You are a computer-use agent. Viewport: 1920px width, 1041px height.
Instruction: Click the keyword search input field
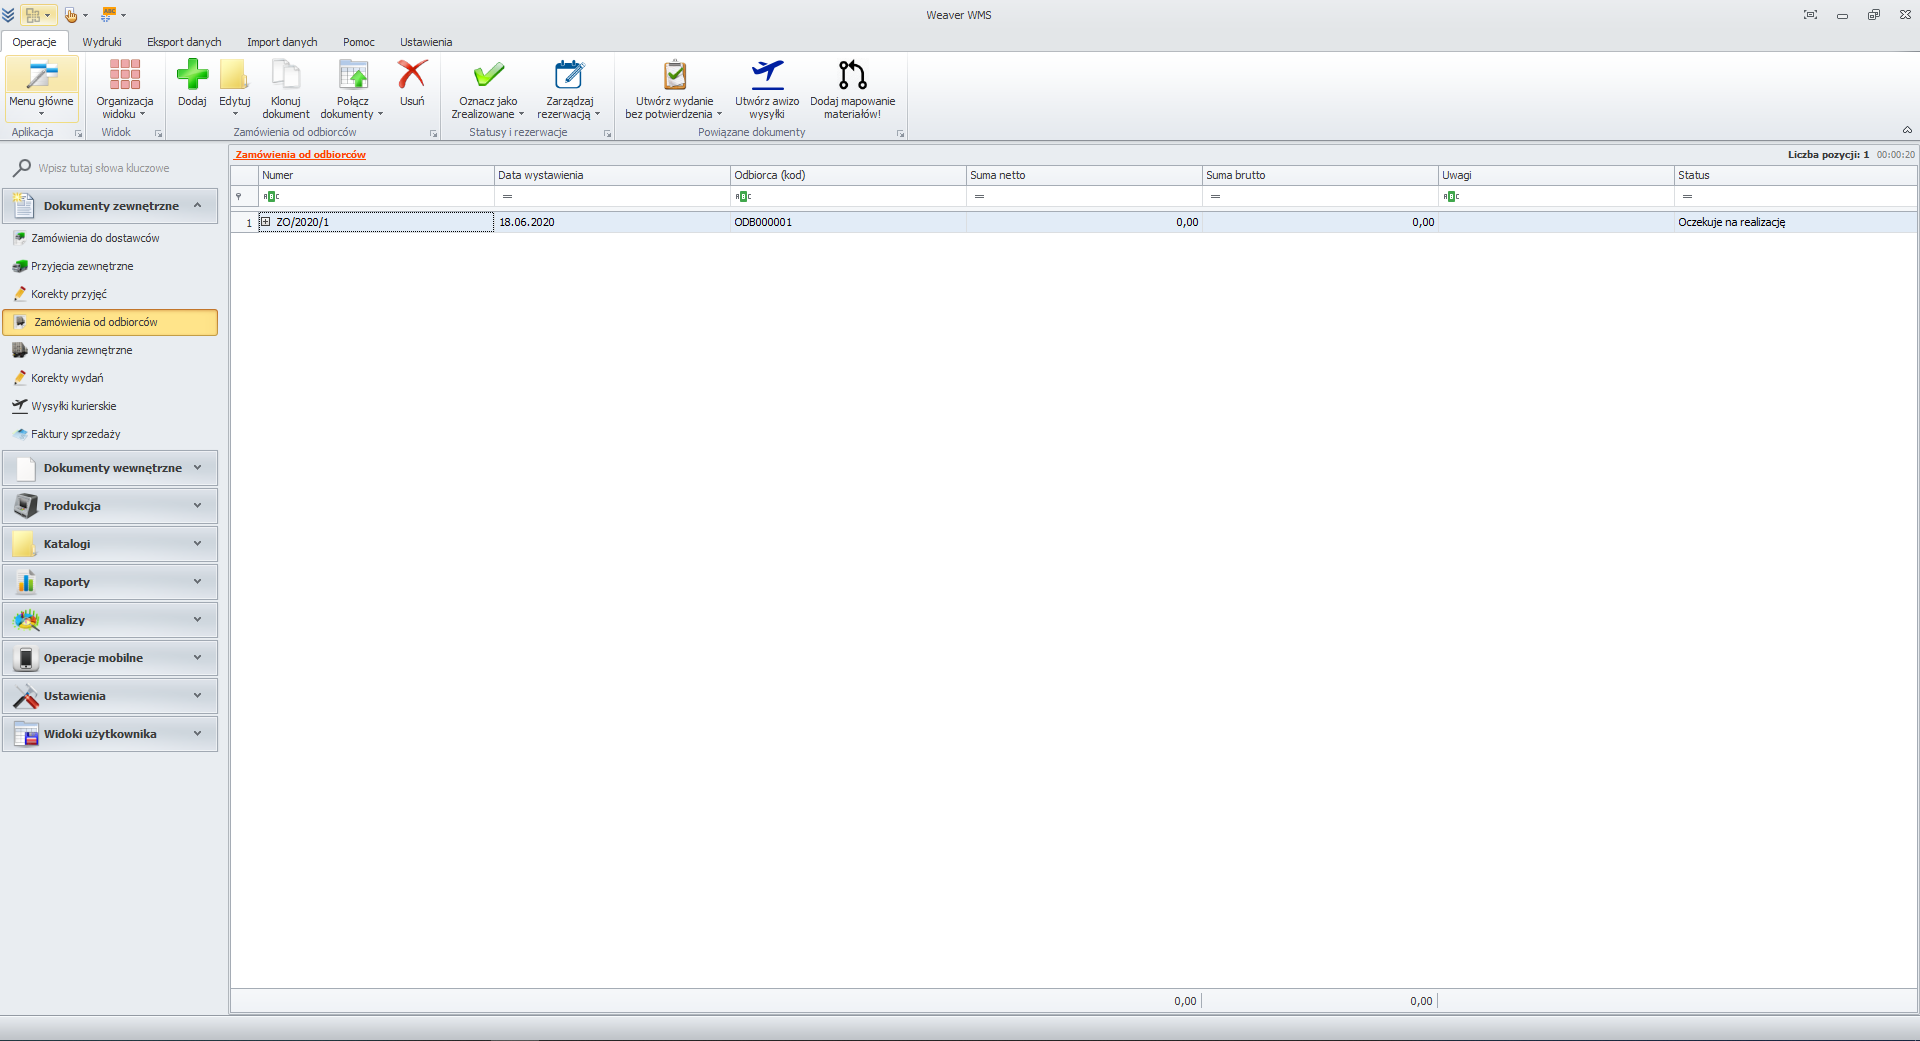pyautogui.click(x=120, y=168)
